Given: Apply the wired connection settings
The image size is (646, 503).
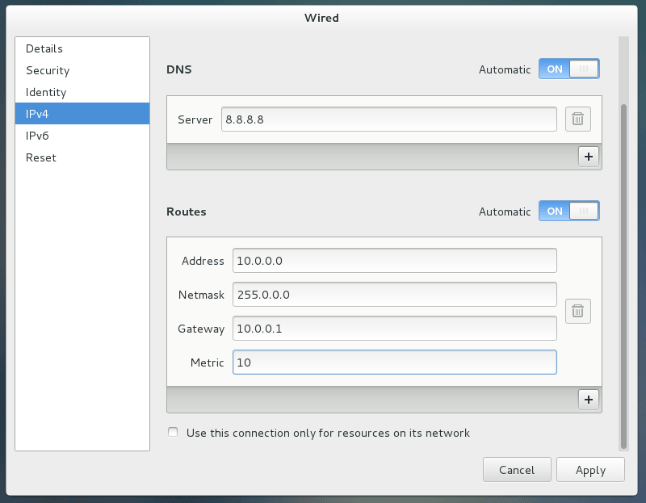Looking at the screenshot, I should [590, 470].
